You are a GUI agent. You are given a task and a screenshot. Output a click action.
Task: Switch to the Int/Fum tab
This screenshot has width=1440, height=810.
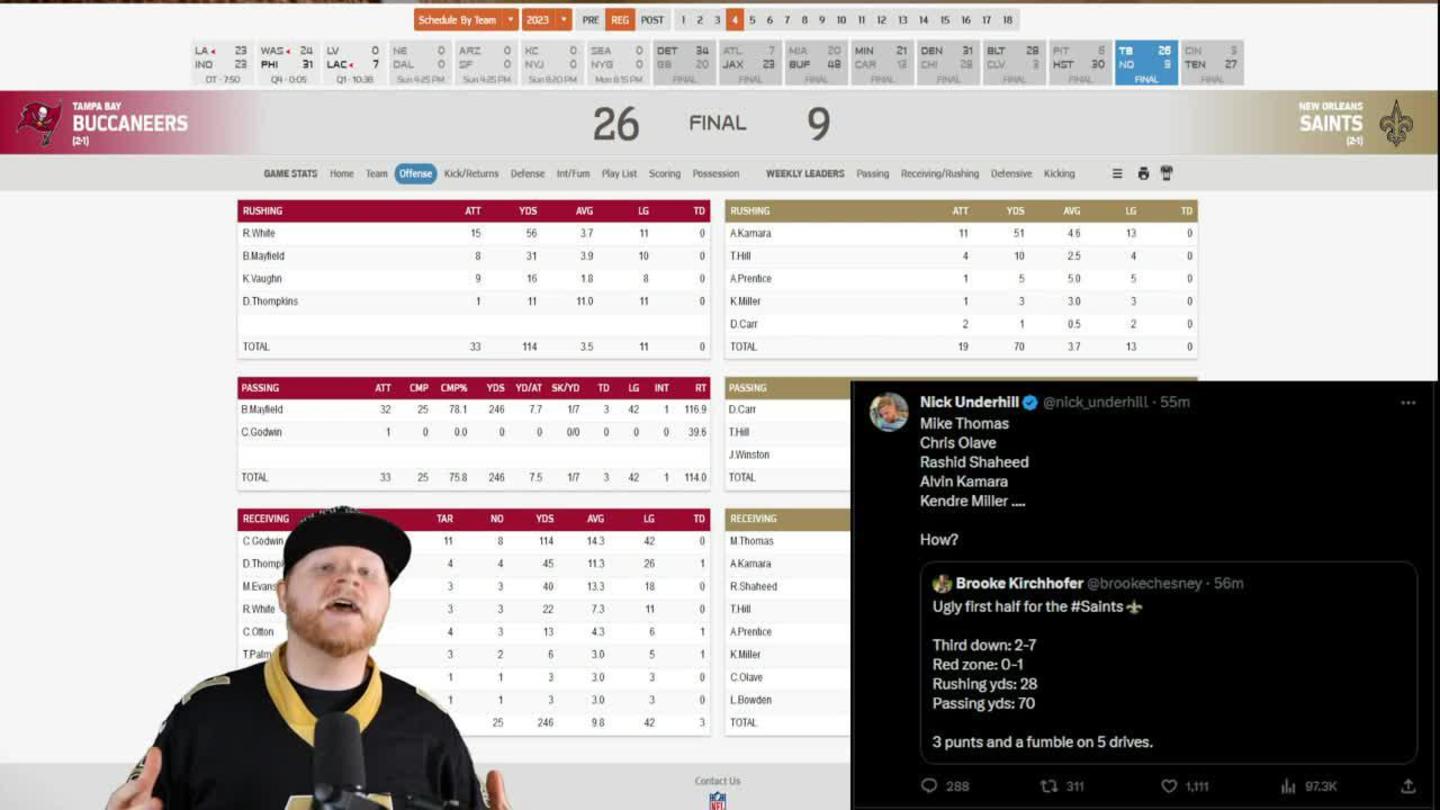pyautogui.click(x=573, y=174)
